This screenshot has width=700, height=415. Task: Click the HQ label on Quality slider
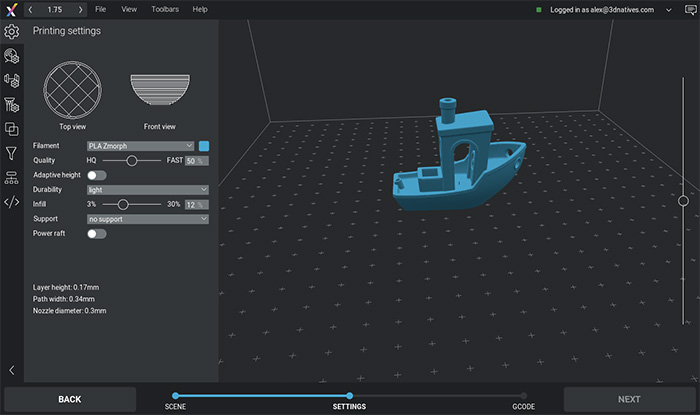[92, 160]
